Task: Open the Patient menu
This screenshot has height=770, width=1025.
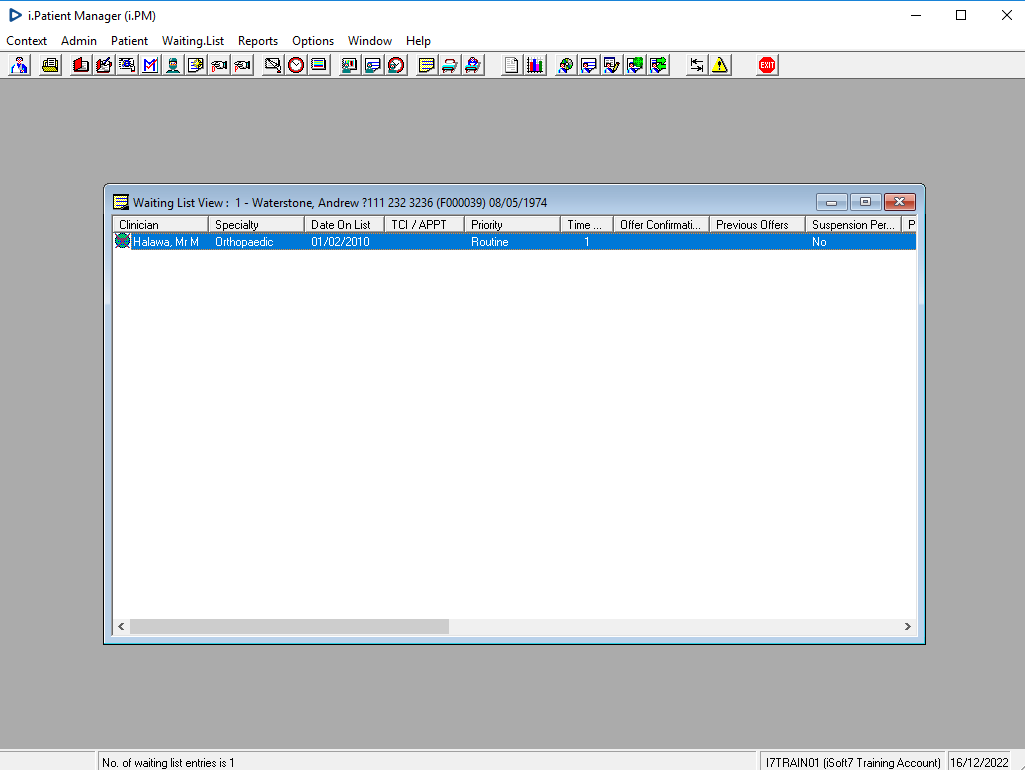Action: point(129,41)
